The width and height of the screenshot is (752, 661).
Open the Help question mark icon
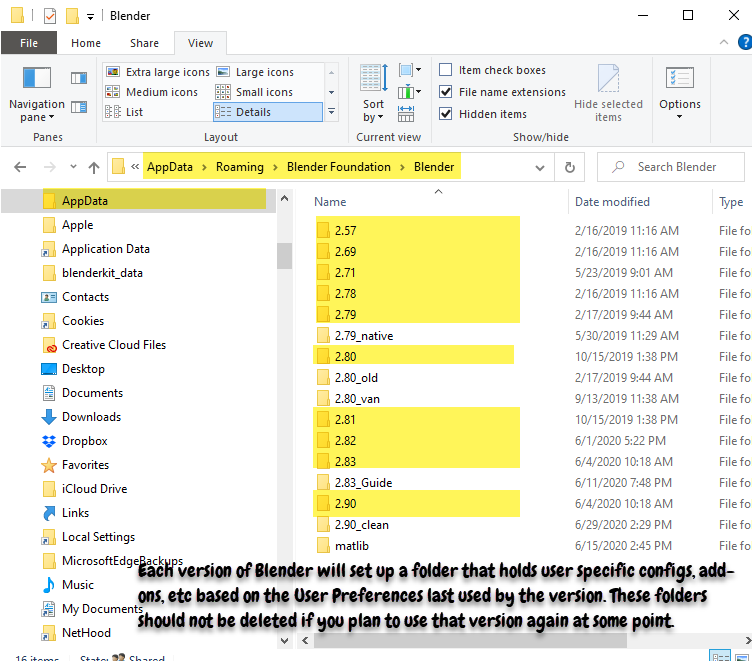[745, 42]
